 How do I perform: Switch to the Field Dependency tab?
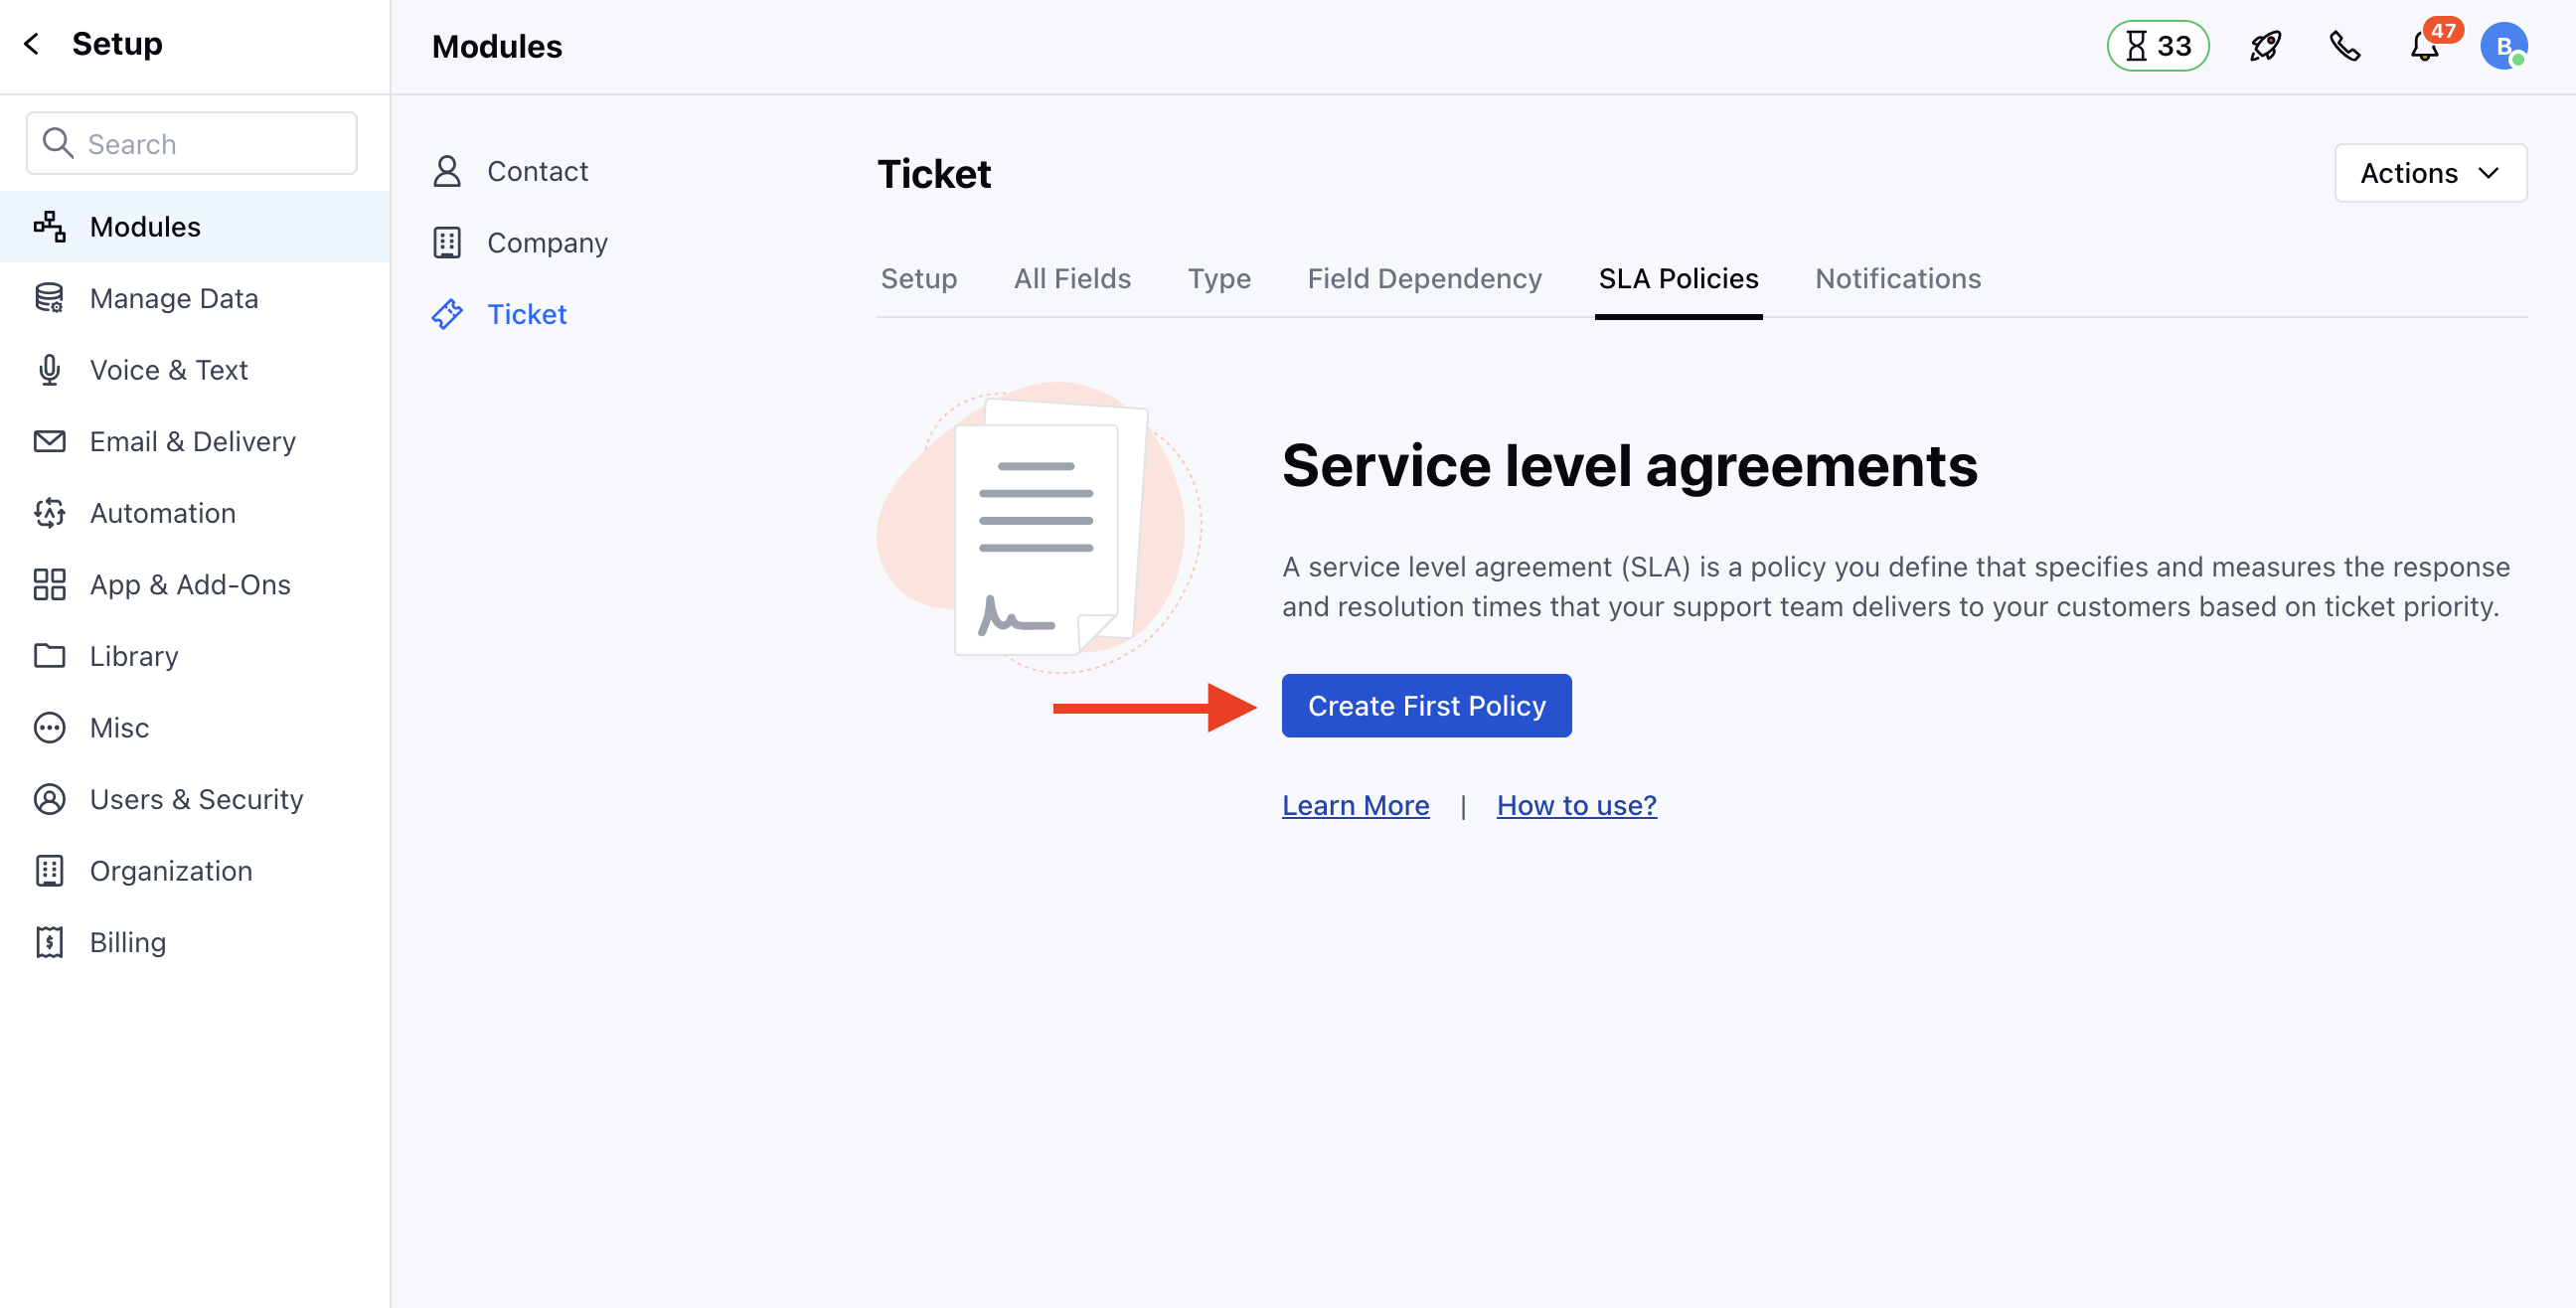(x=1424, y=278)
